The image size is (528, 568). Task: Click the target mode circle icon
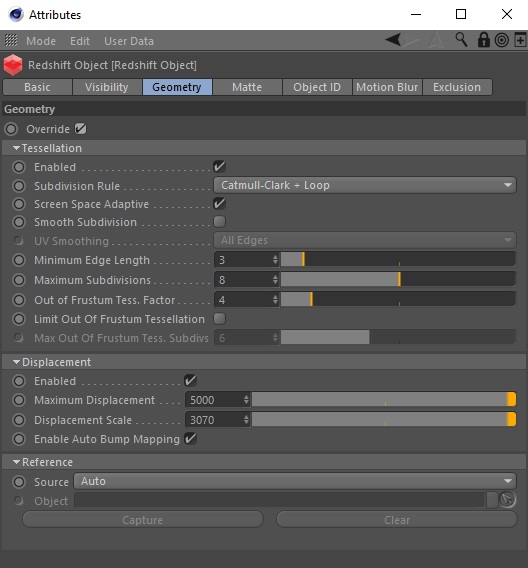tap(502, 40)
